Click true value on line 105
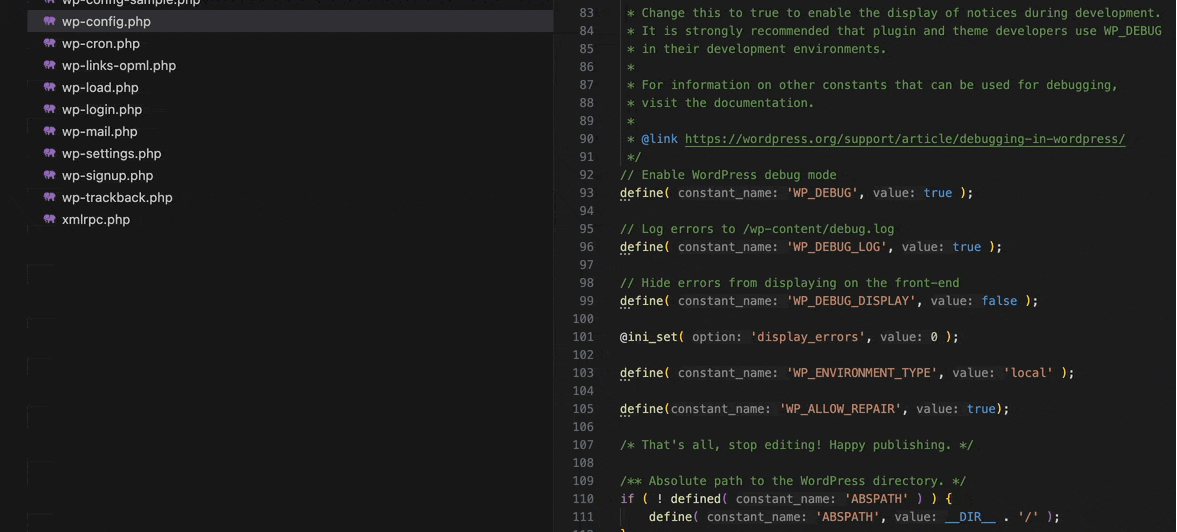The height and width of the screenshot is (532, 1177). 981,409
